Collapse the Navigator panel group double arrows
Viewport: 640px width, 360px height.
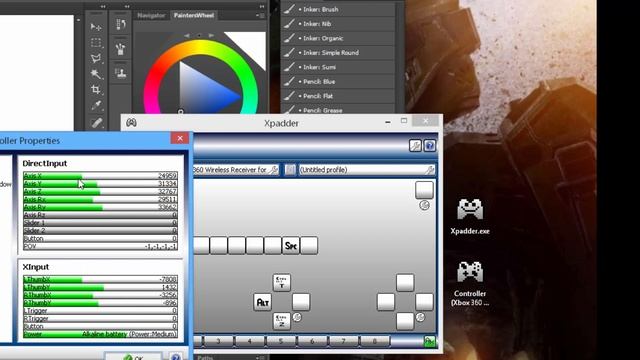pyautogui.click(x=262, y=7)
